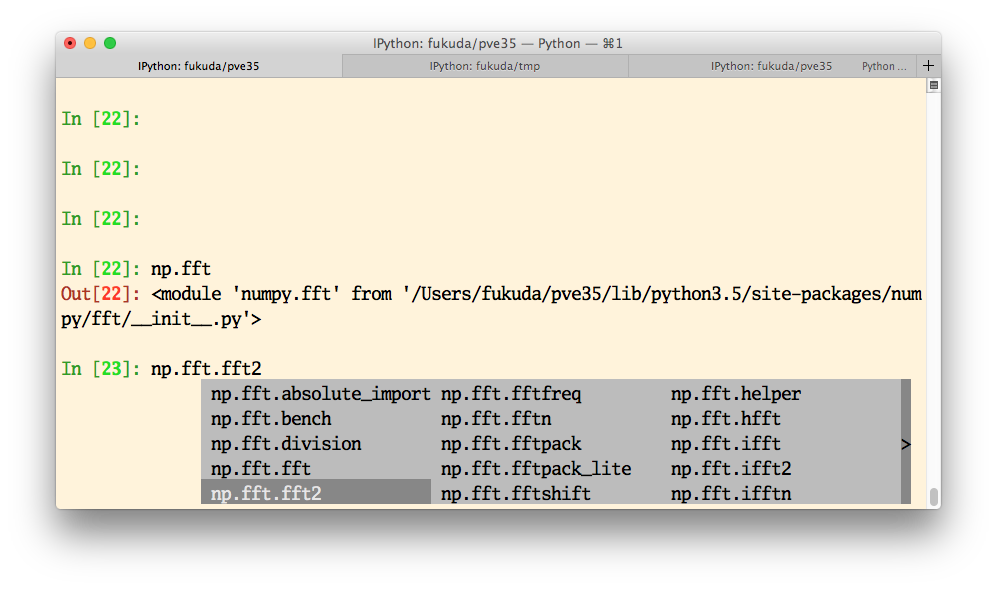The image size is (997, 589).
Task: Select np.fft.bench completion item
Action: point(272,419)
